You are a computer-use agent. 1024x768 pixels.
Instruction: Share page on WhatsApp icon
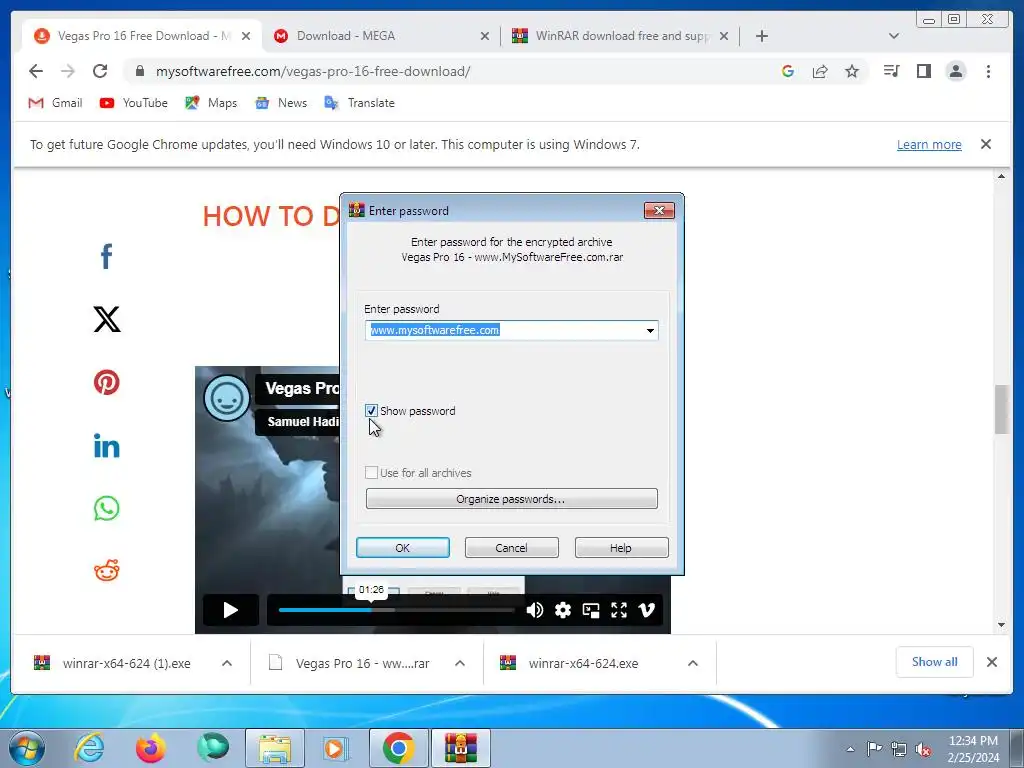pos(106,508)
